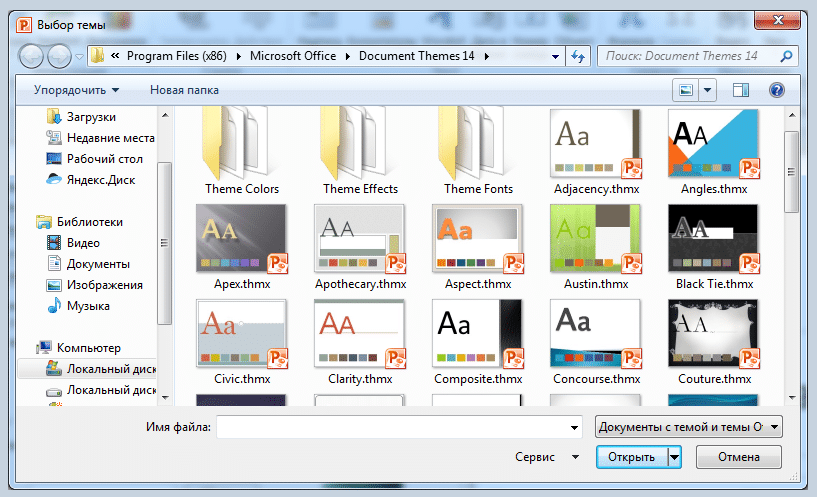The height and width of the screenshot is (497, 817).
Task: Click the file list scroll up arrow
Action: point(792,115)
